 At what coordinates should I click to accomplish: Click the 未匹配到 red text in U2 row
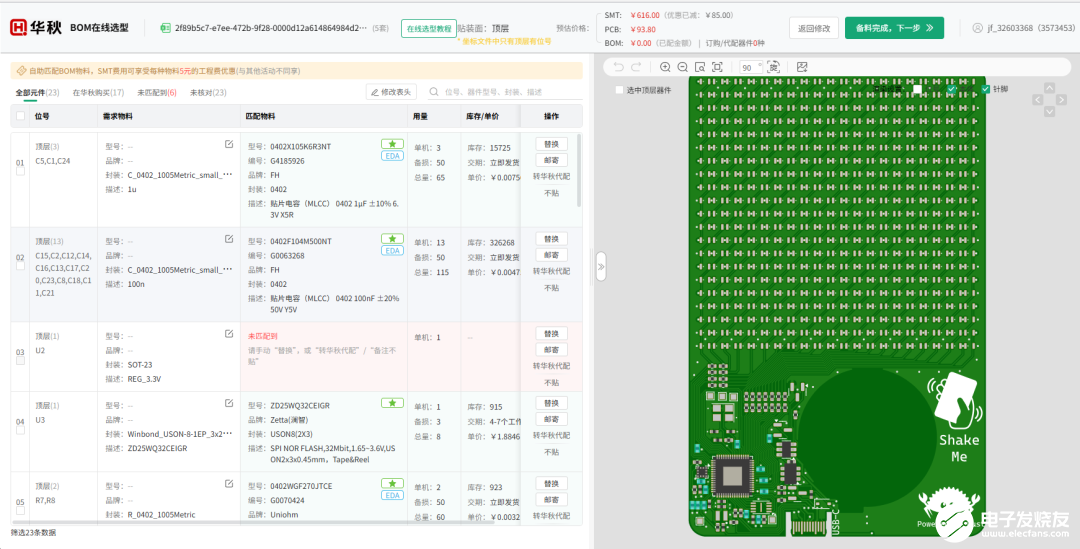click(x=262, y=336)
